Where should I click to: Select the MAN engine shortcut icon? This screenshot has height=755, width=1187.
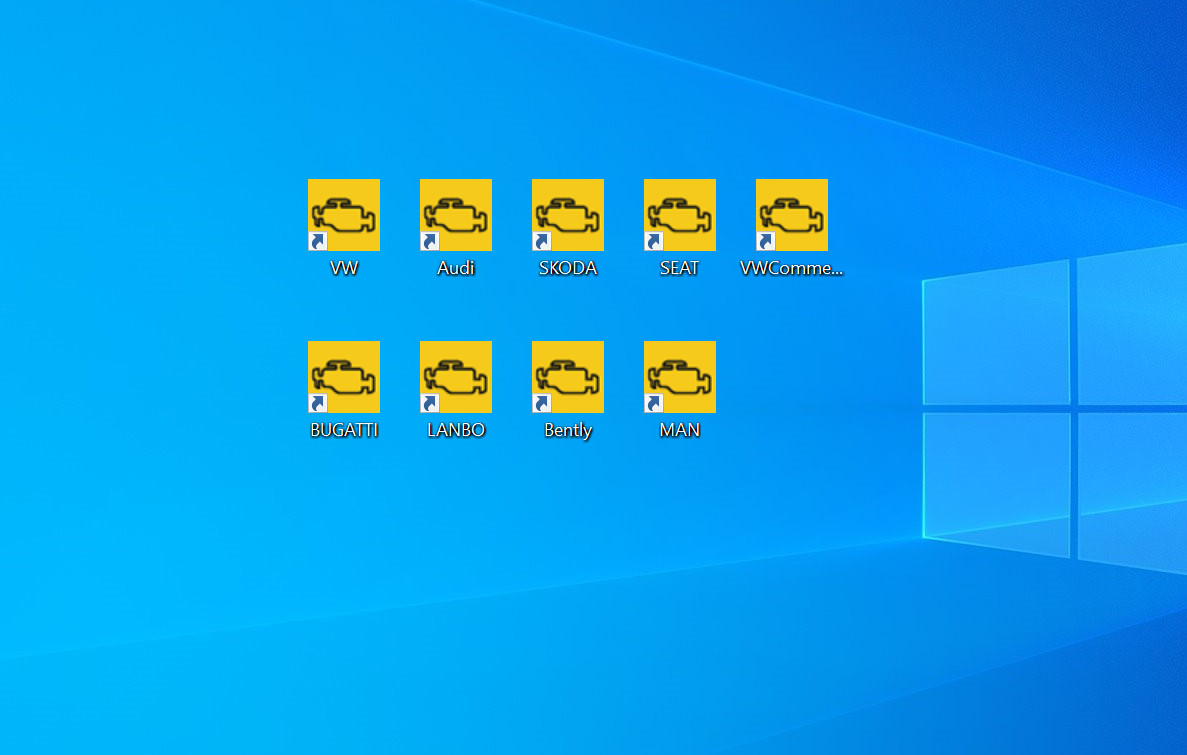(x=680, y=377)
